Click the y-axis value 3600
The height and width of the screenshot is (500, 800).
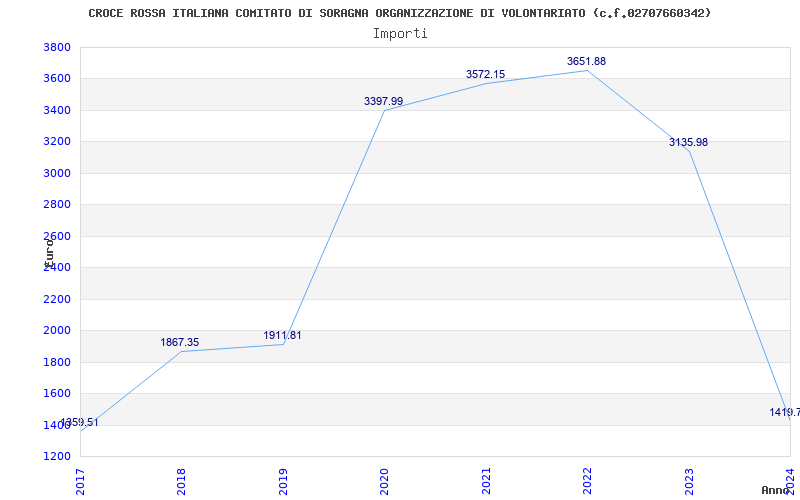(x=57, y=79)
